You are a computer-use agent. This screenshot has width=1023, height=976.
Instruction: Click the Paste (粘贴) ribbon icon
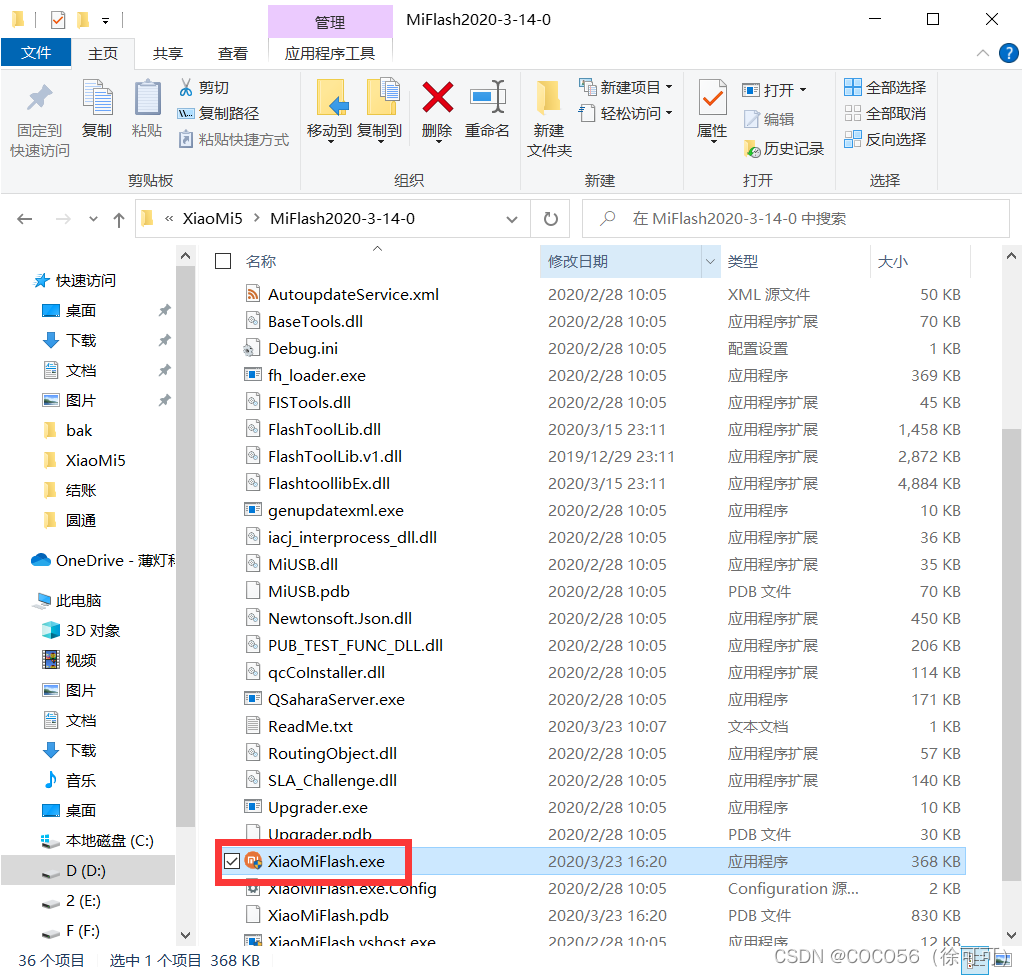click(147, 99)
